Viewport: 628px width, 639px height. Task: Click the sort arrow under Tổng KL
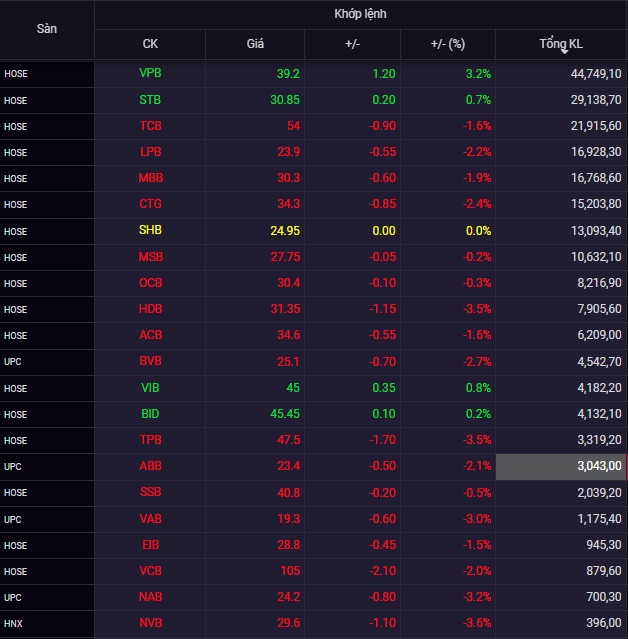[x=564, y=51]
